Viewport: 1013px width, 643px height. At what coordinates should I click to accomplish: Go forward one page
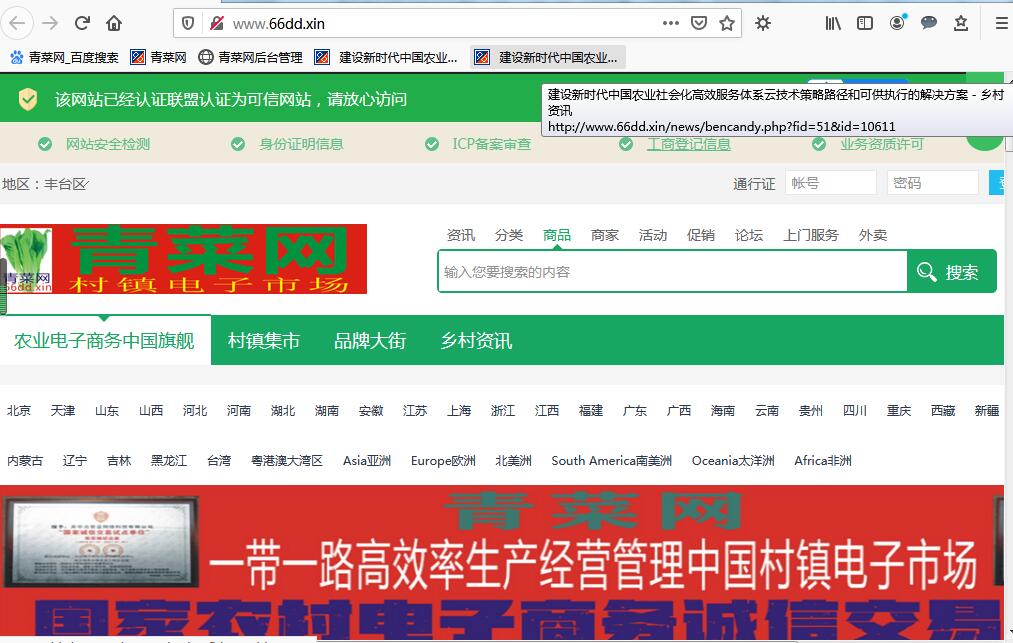(x=50, y=23)
